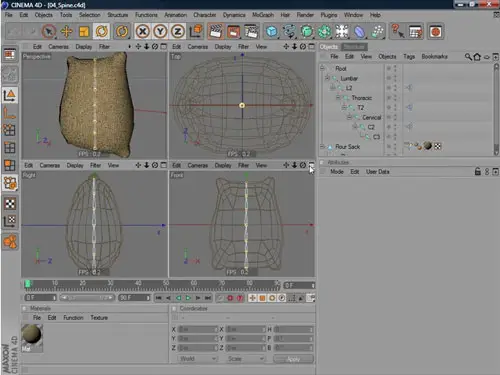Viewport: 500px width, 375px height.
Task: Toggle the lock icon in Attributes panel
Action: pos(478,171)
